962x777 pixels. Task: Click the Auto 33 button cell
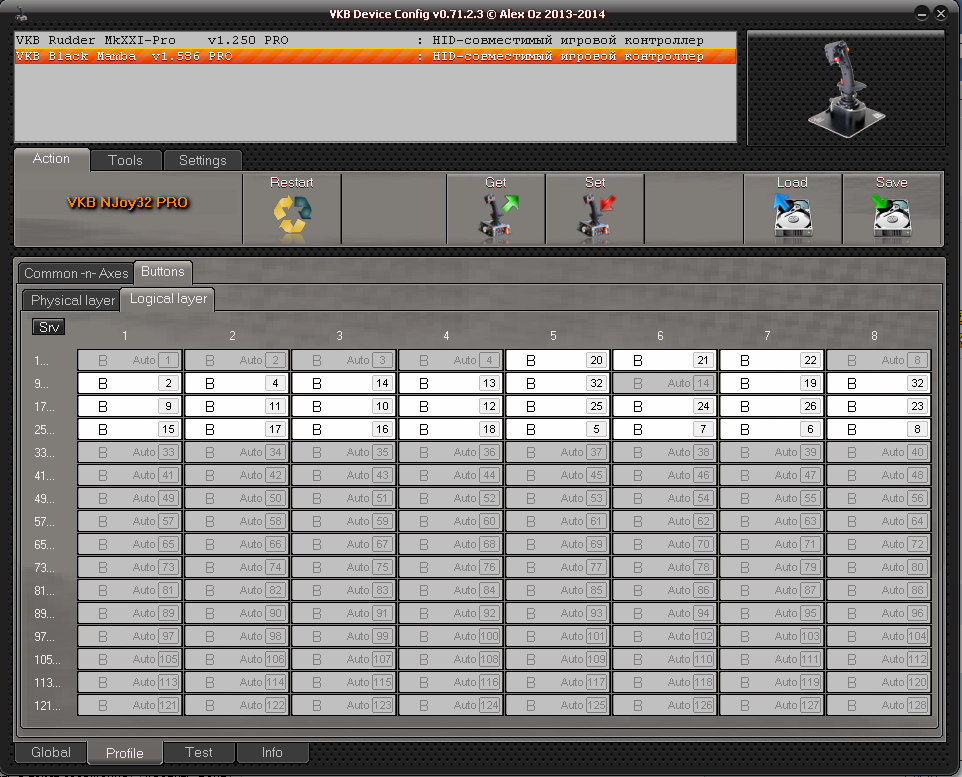pyautogui.click(x=129, y=452)
